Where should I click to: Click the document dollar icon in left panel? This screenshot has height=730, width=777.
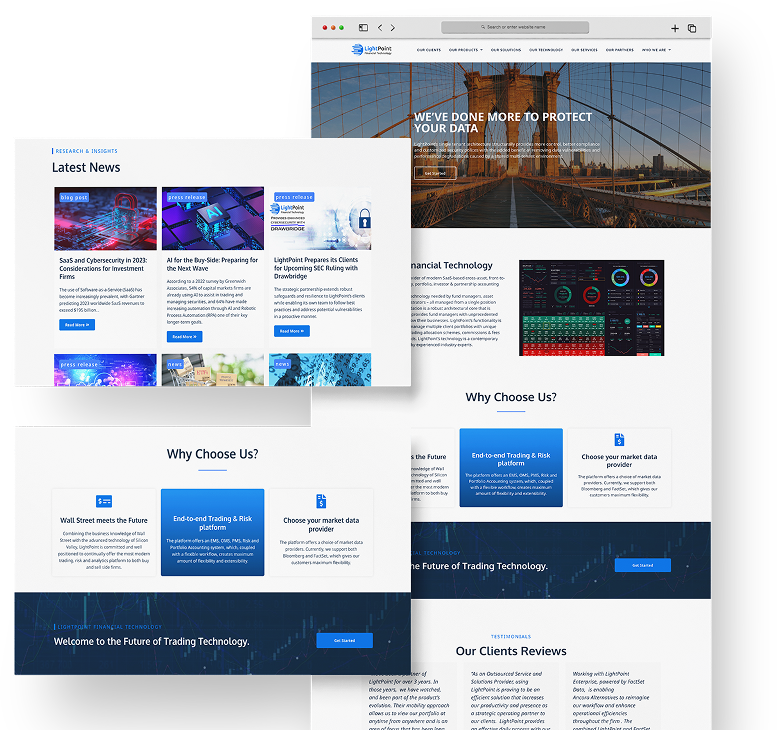click(x=321, y=501)
